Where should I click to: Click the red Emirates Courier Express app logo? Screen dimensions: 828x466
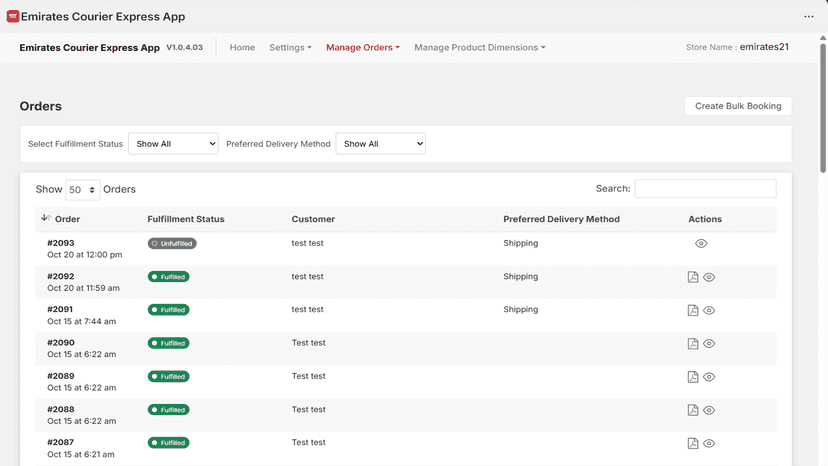tap(13, 16)
